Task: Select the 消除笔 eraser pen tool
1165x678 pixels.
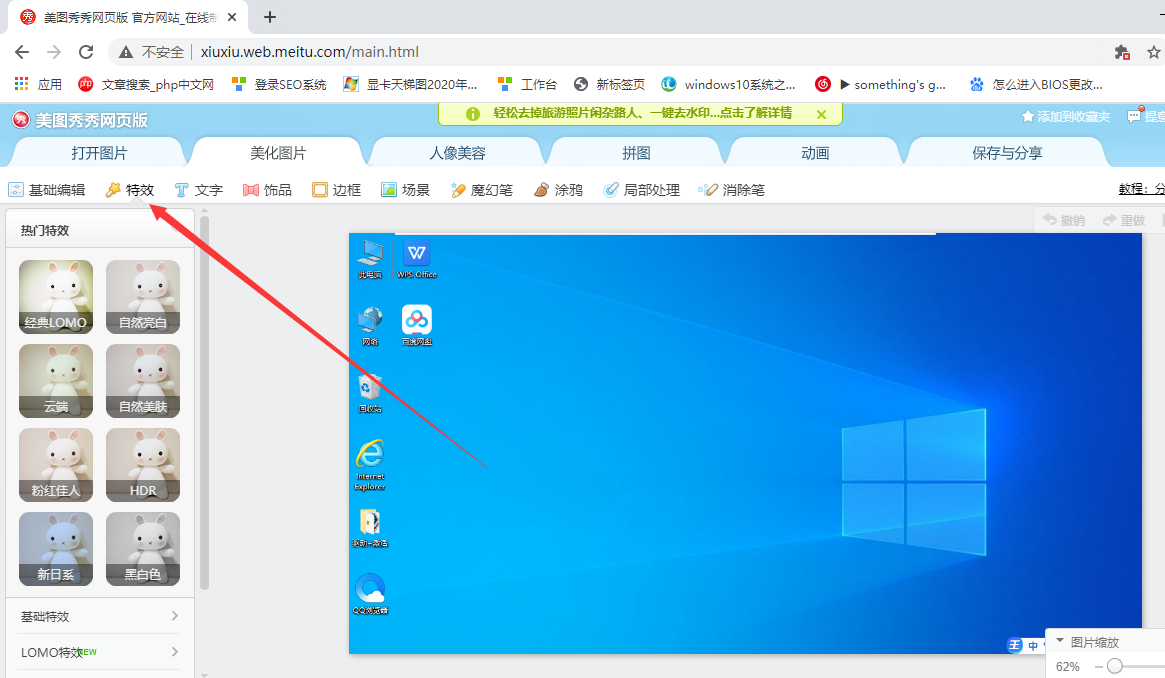Action: 732,190
